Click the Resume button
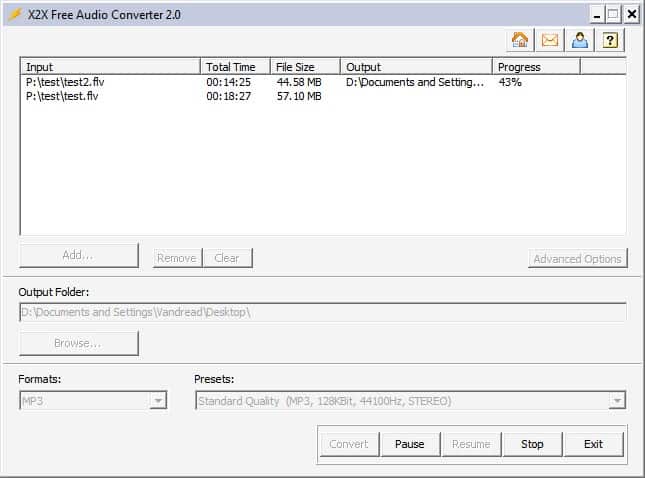Image resolution: width=645 pixels, height=478 pixels. click(471, 444)
